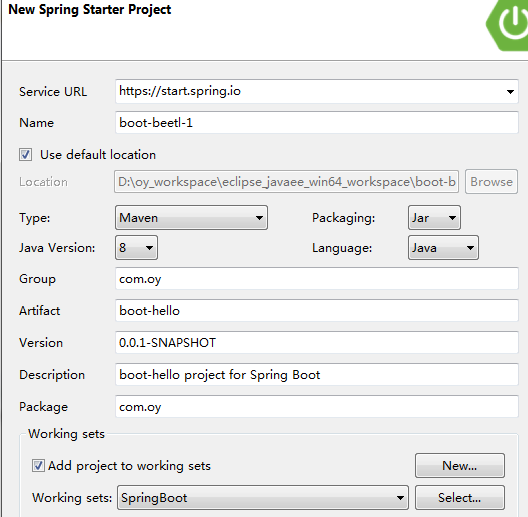Click the New... working set button

(460, 466)
